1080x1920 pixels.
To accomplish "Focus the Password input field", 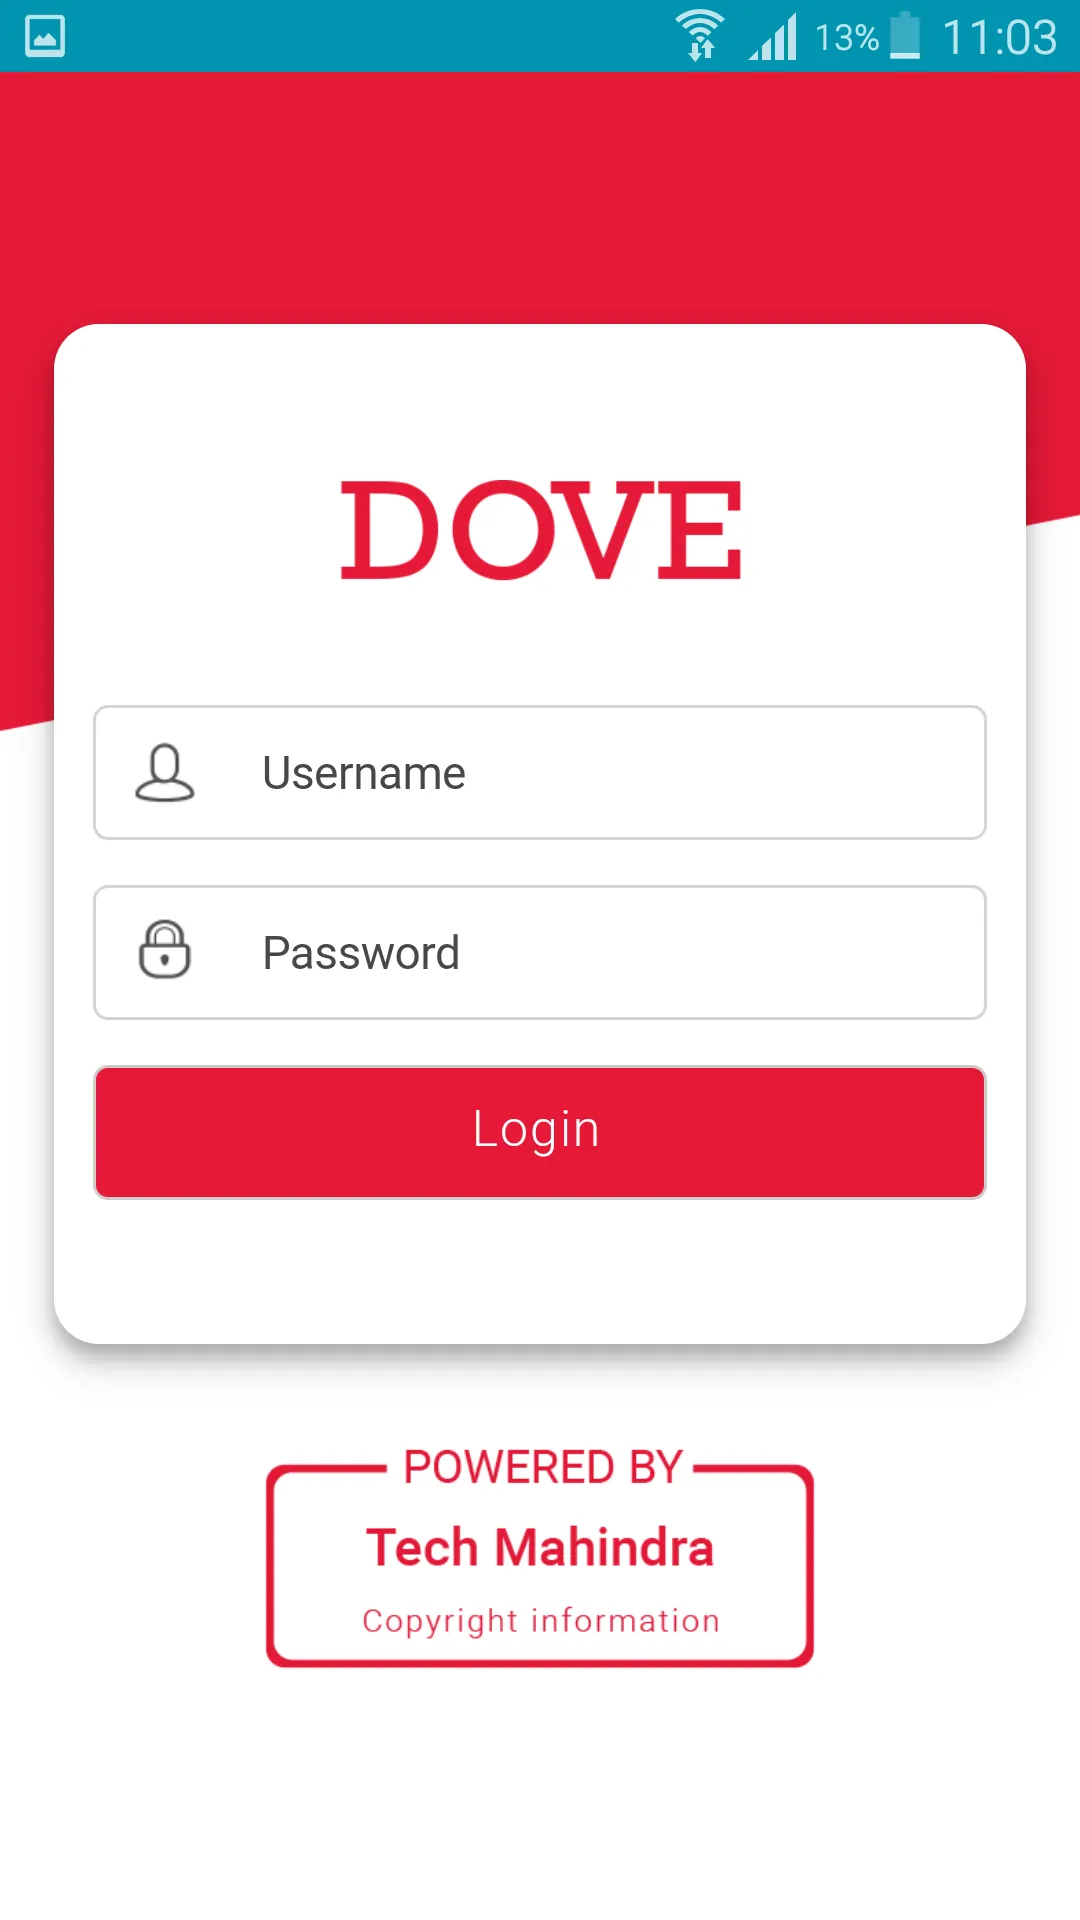I will tap(540, 953).
